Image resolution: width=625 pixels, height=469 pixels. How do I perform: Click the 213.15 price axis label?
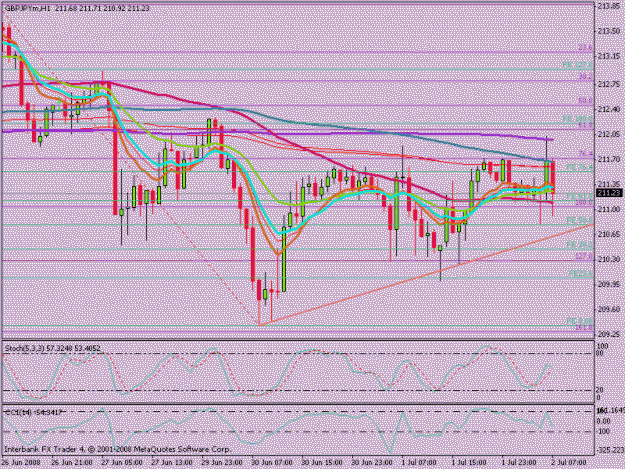pos(609,56)
